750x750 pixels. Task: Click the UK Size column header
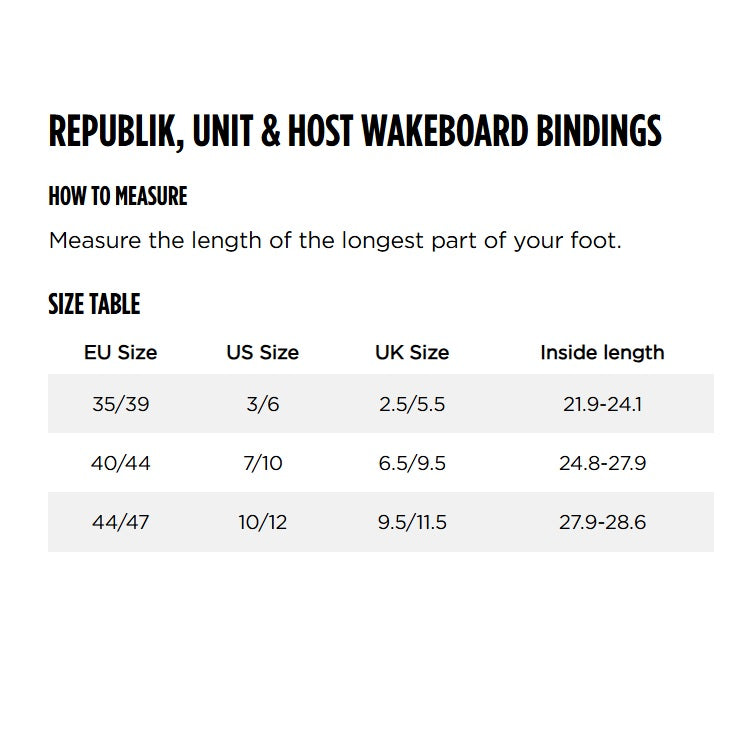pyautogui.click(x=412, y=353)
